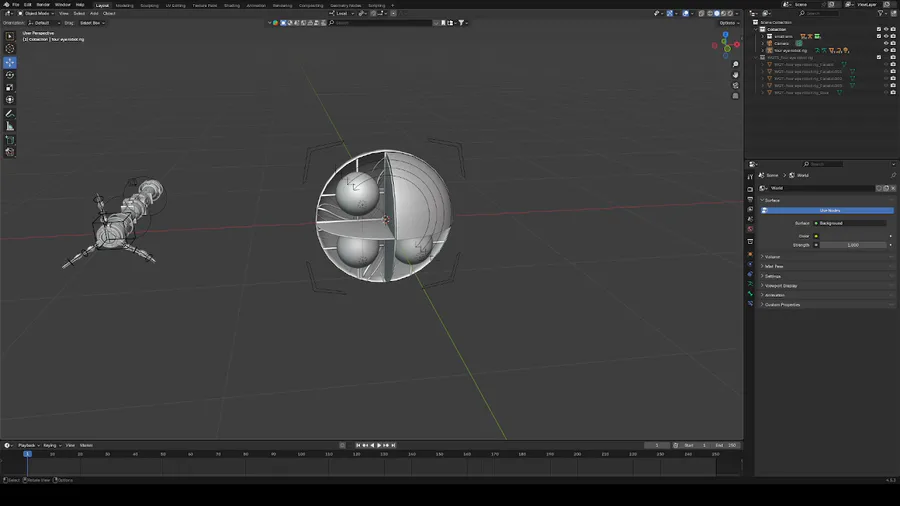Open the viewport Options dropdown
900x506 pixels.
pyautogui.click(x=729, y=23)
